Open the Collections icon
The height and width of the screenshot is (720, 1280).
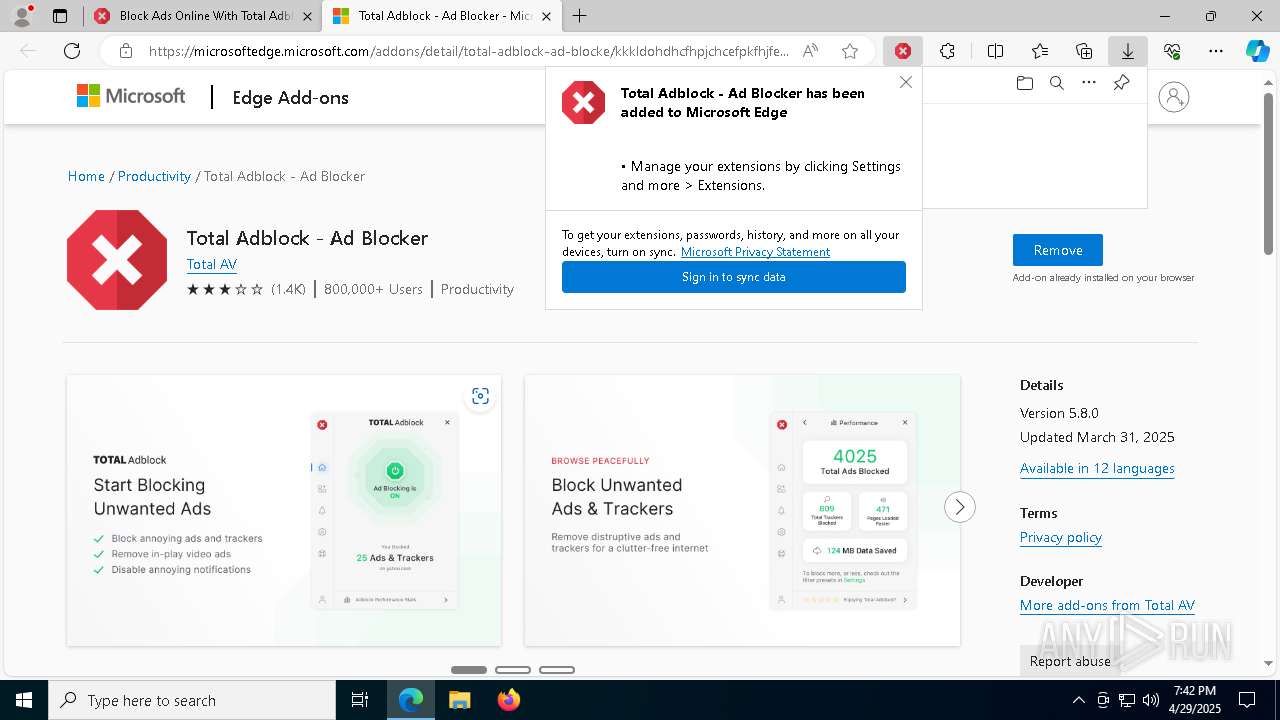pyautogui.click(x=1084, y=51)
